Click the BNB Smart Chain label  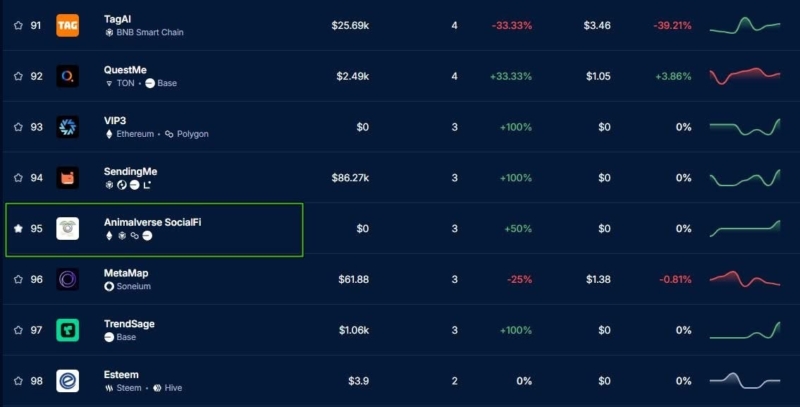[x=150, y=32]
